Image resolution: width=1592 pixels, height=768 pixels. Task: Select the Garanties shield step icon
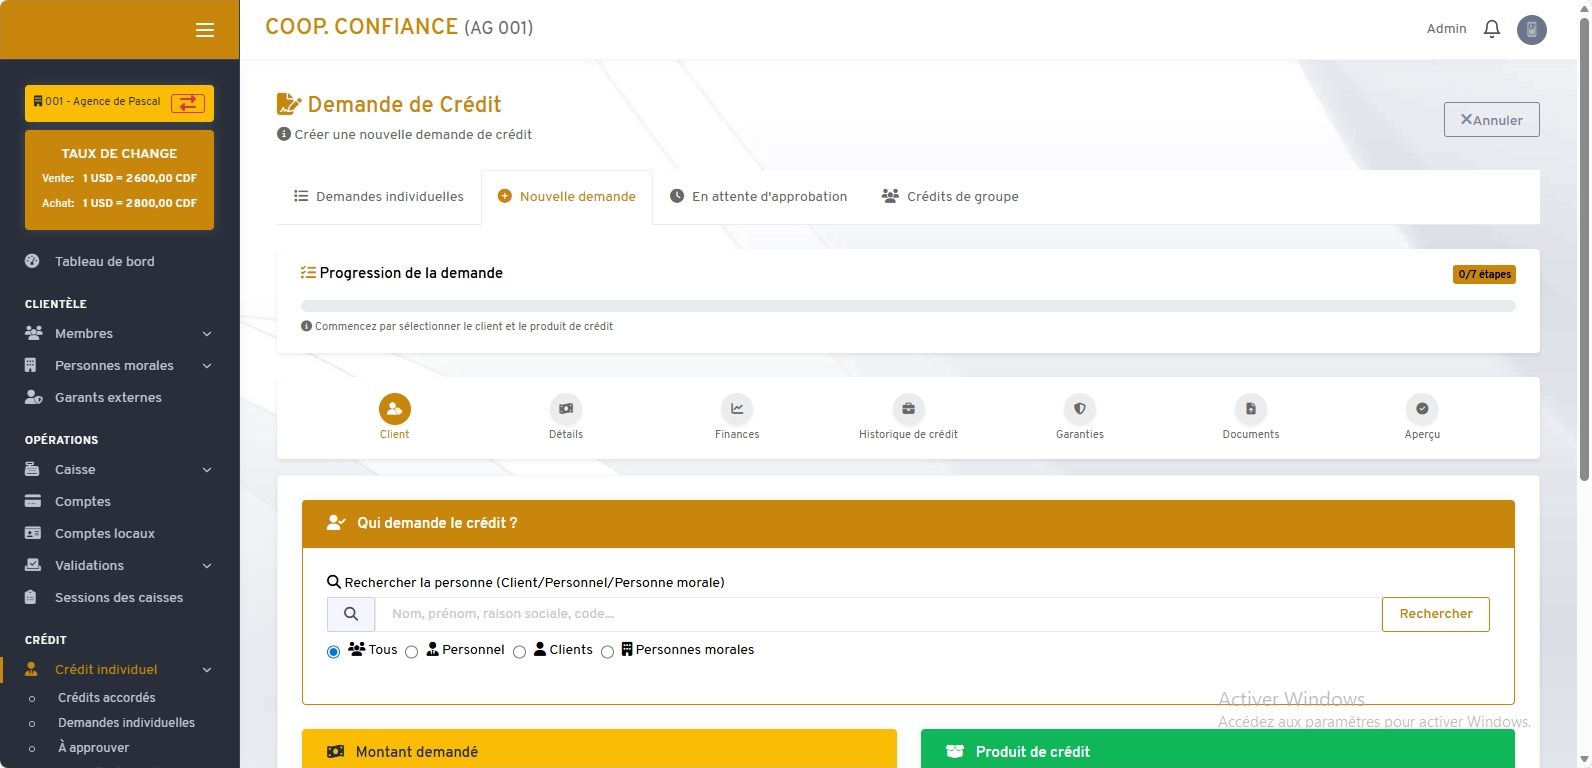pyautogui.click(x=1079, y=409)
